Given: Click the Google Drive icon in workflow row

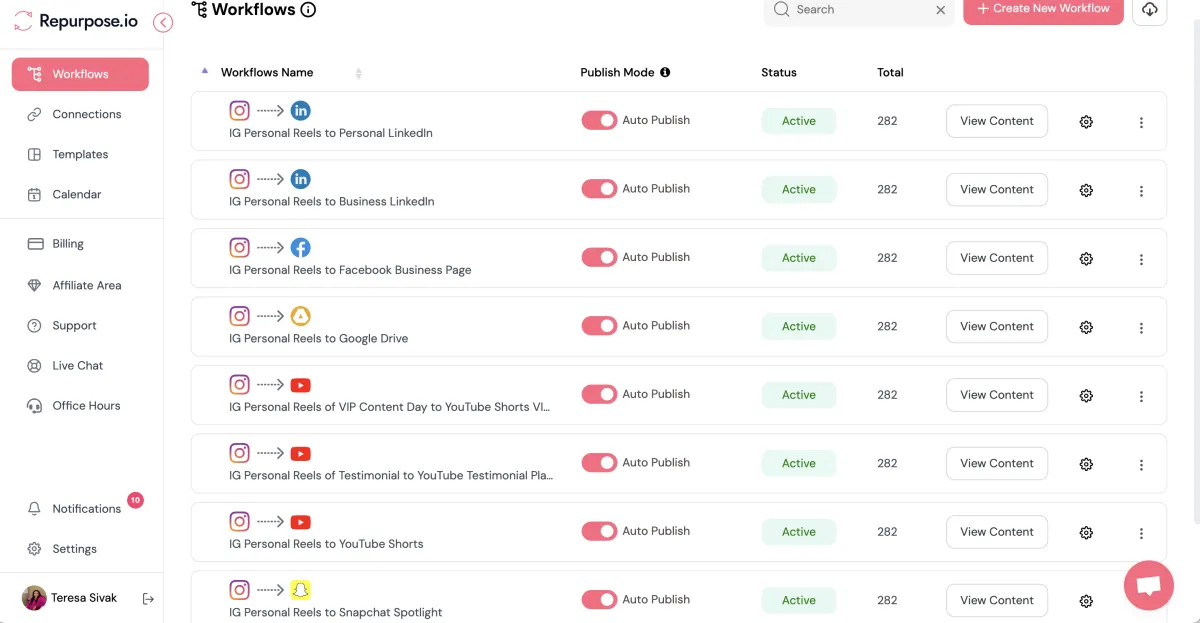Looking at the screenshot, I should 300,316.
